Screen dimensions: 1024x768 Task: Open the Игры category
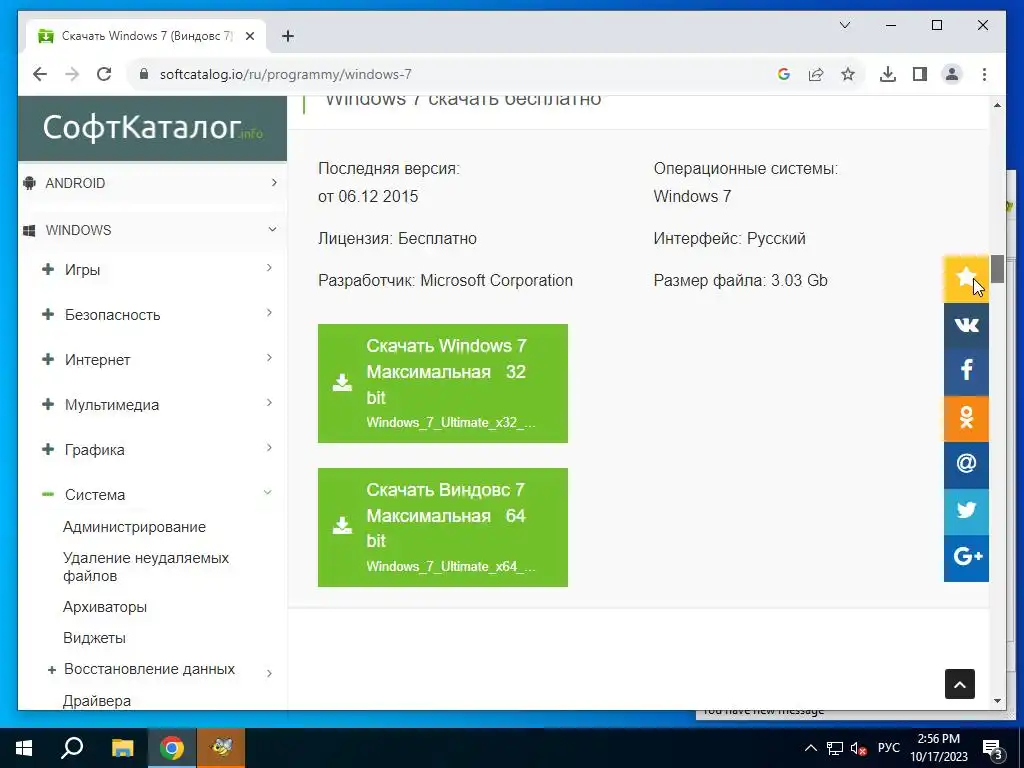(82, 270)
